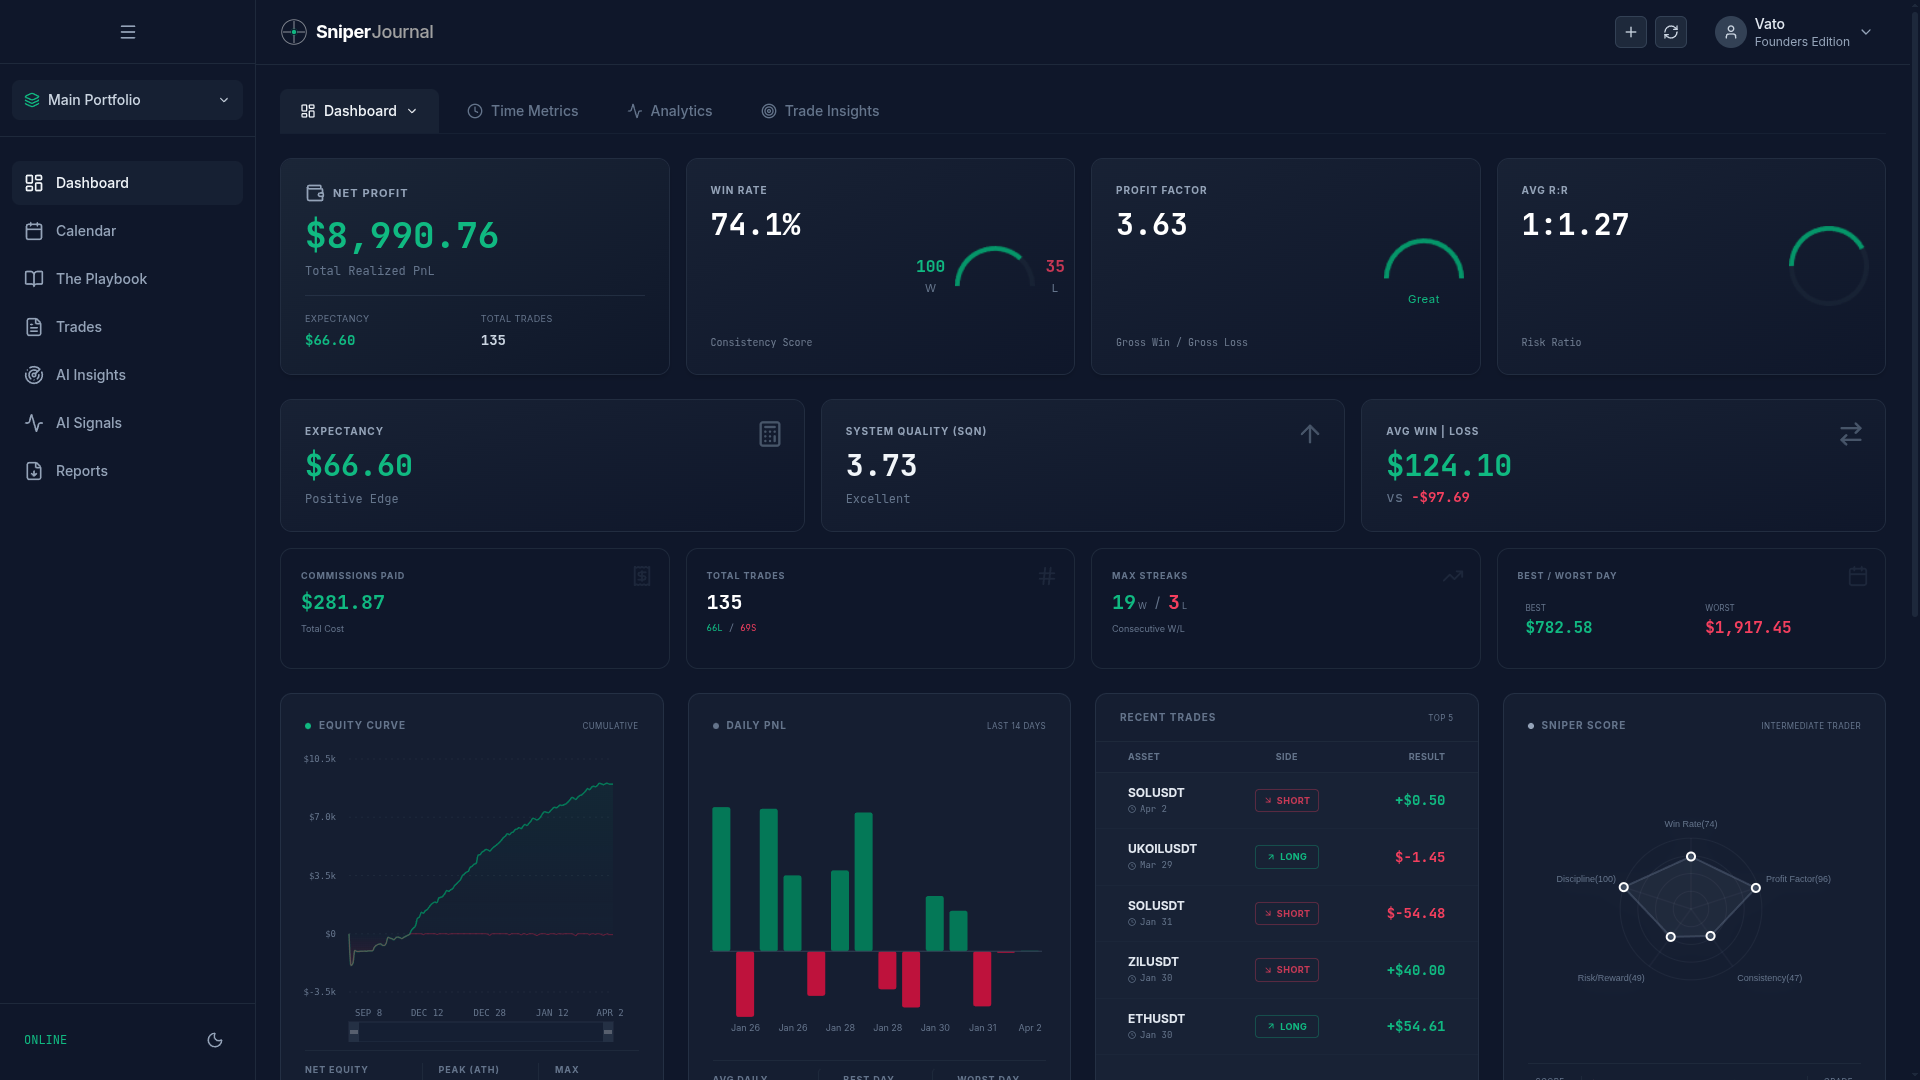Toggle dark mode with moon icon

pyautogui.click(x=215, y=1040)
